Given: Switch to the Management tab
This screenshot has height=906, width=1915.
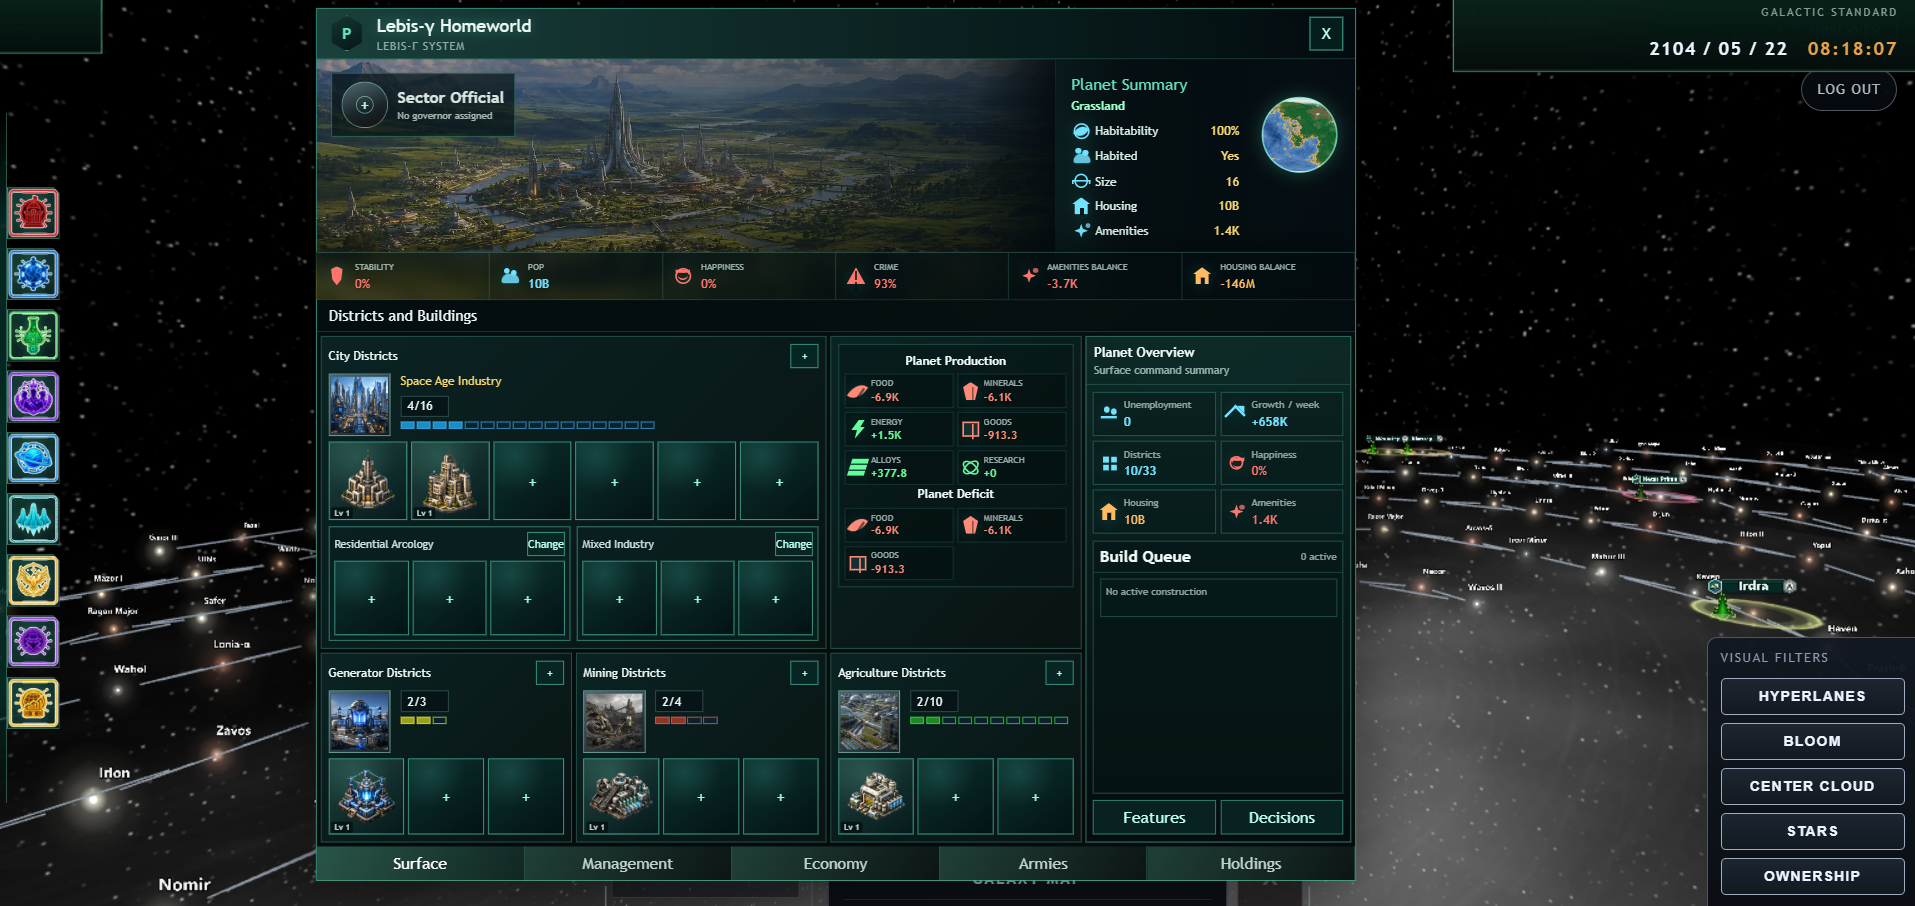Looking at the screenshot, I should pos(627,863).
